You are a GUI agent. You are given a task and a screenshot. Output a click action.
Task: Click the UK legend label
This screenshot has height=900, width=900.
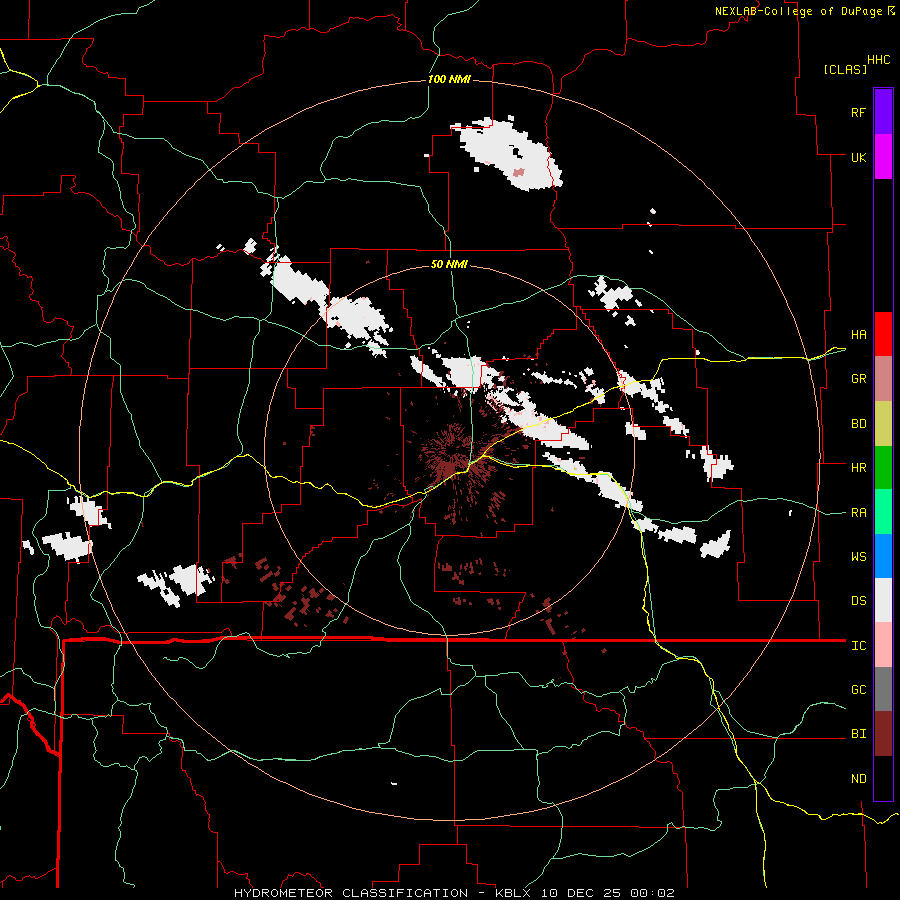[858, 157]
